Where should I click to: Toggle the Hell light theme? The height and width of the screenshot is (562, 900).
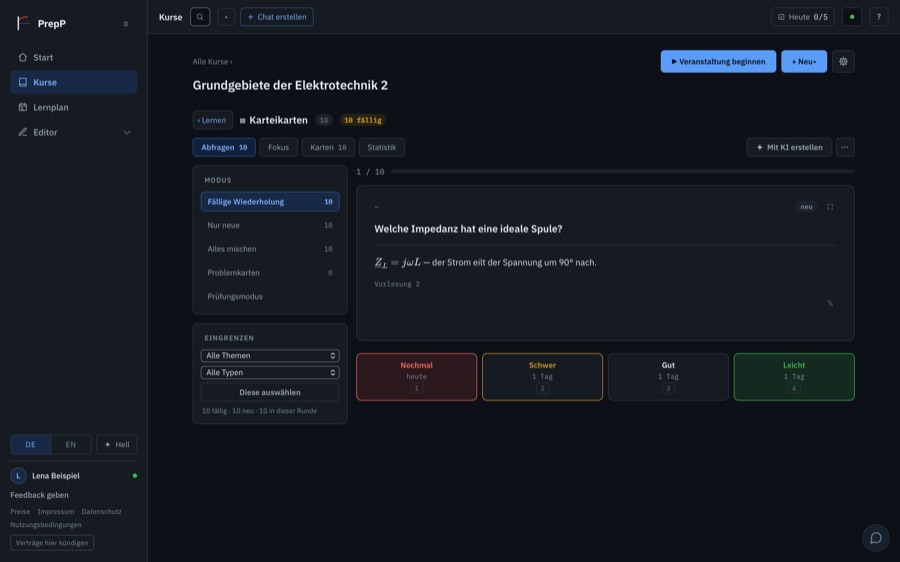[117, 444]
